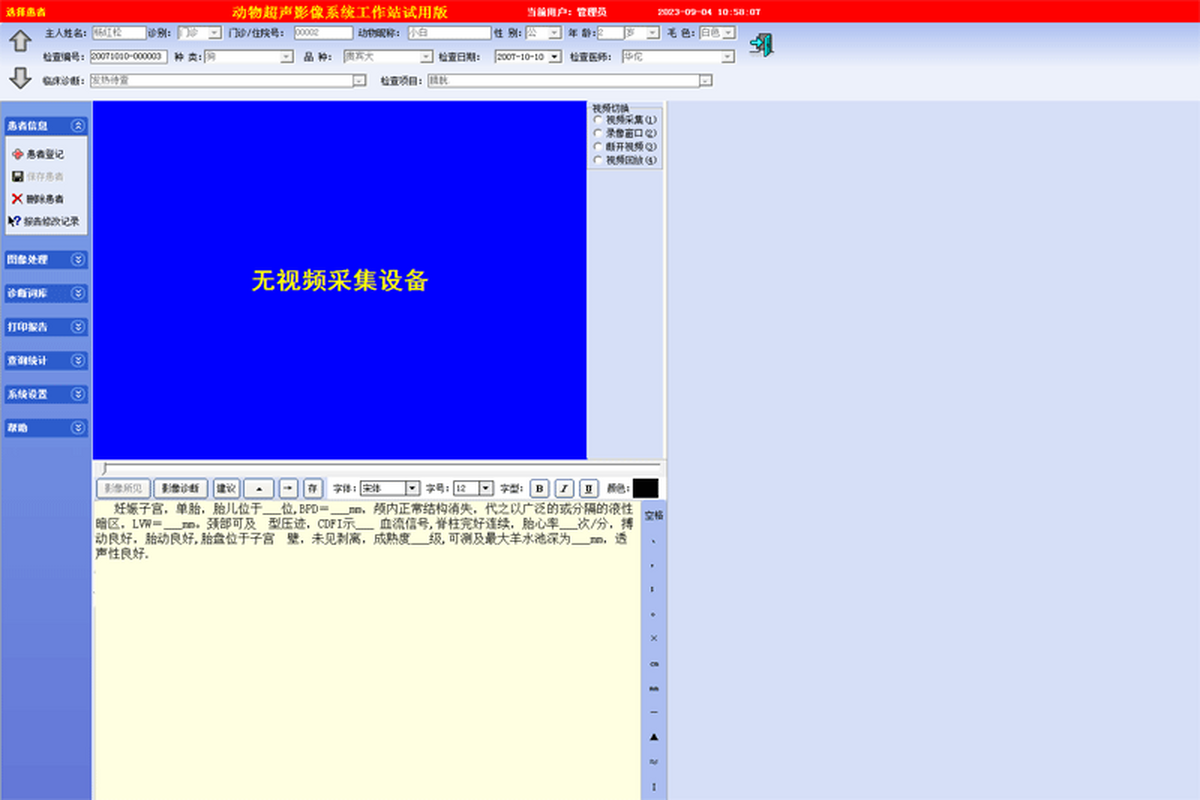Expand the 诊断词库 panel
Image resolution: width=1200 pixels, height=800 pixels.
coord(78,293)
